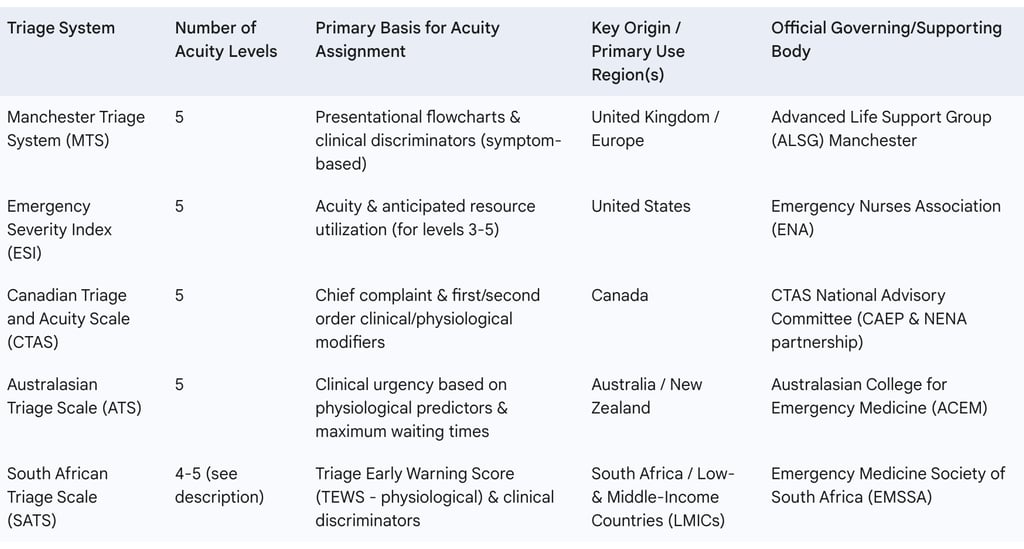
Task: Select the Manchester Triage System (MTS) cell
Action: pyautogui.click(x=76, y=129)
